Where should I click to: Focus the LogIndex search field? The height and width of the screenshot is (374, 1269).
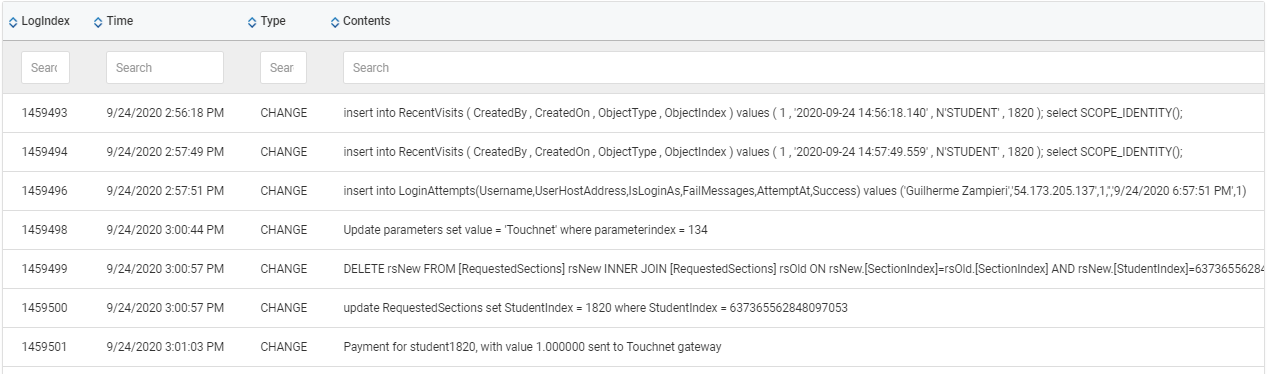pyautogui.click(x=45, y=68)
